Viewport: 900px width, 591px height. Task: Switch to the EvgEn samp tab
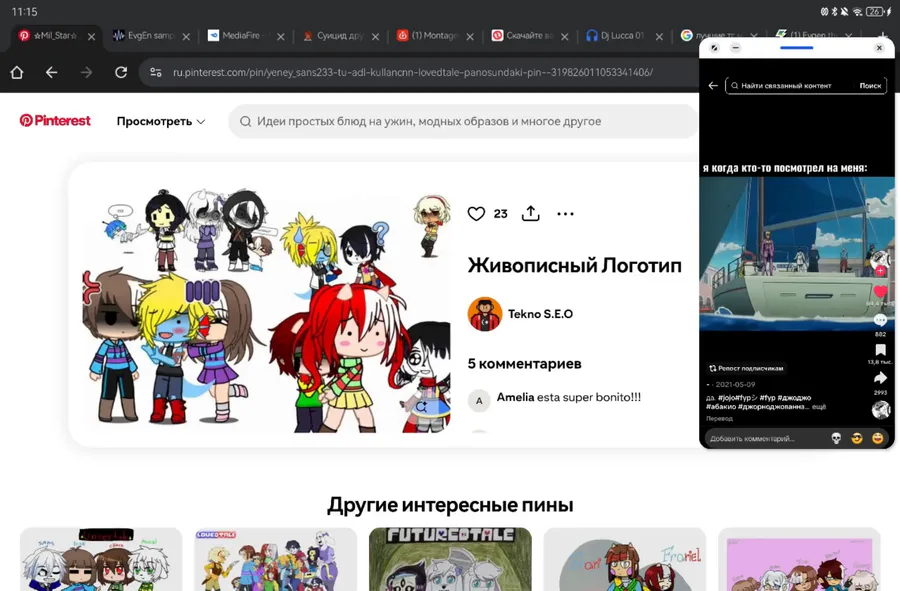pyautogui.click(x=145, y=36)
